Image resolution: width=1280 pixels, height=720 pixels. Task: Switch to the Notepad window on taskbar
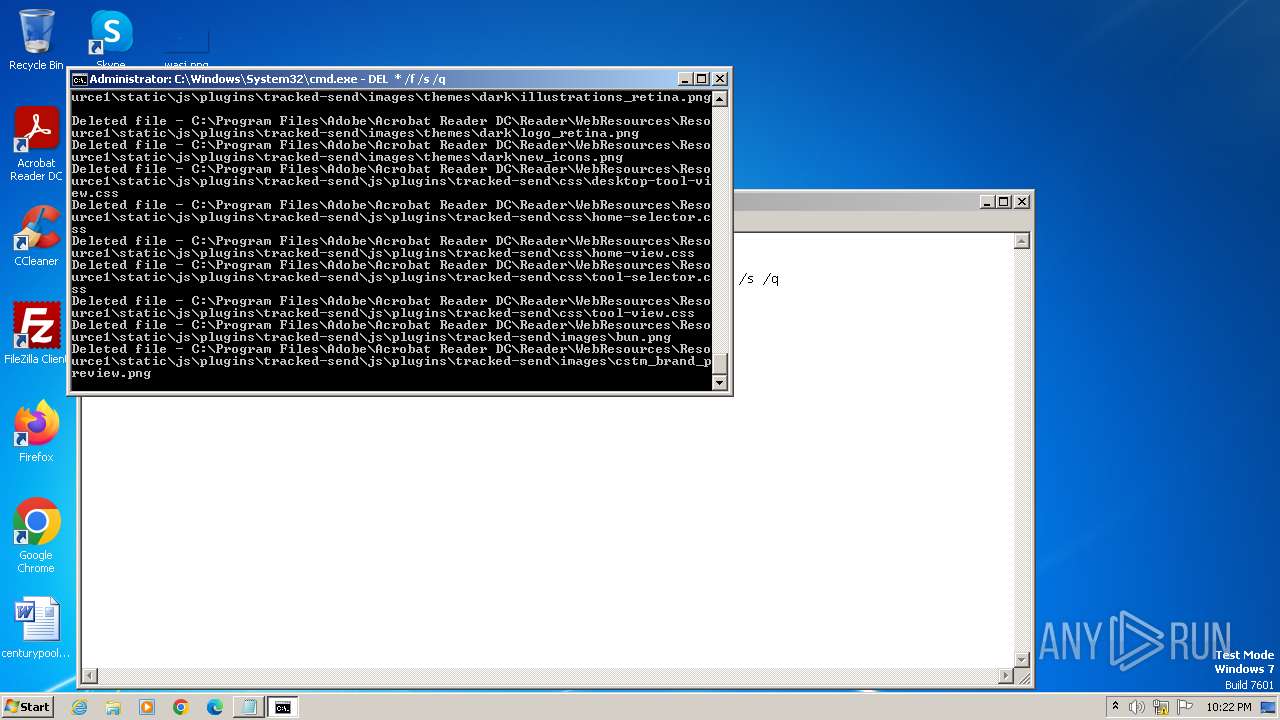pos(249,707)
